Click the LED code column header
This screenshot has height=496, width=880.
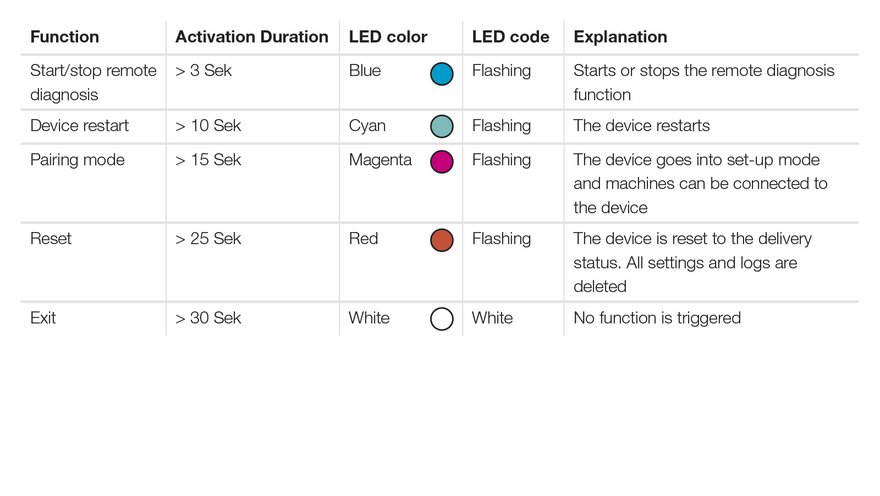(511, 37)
